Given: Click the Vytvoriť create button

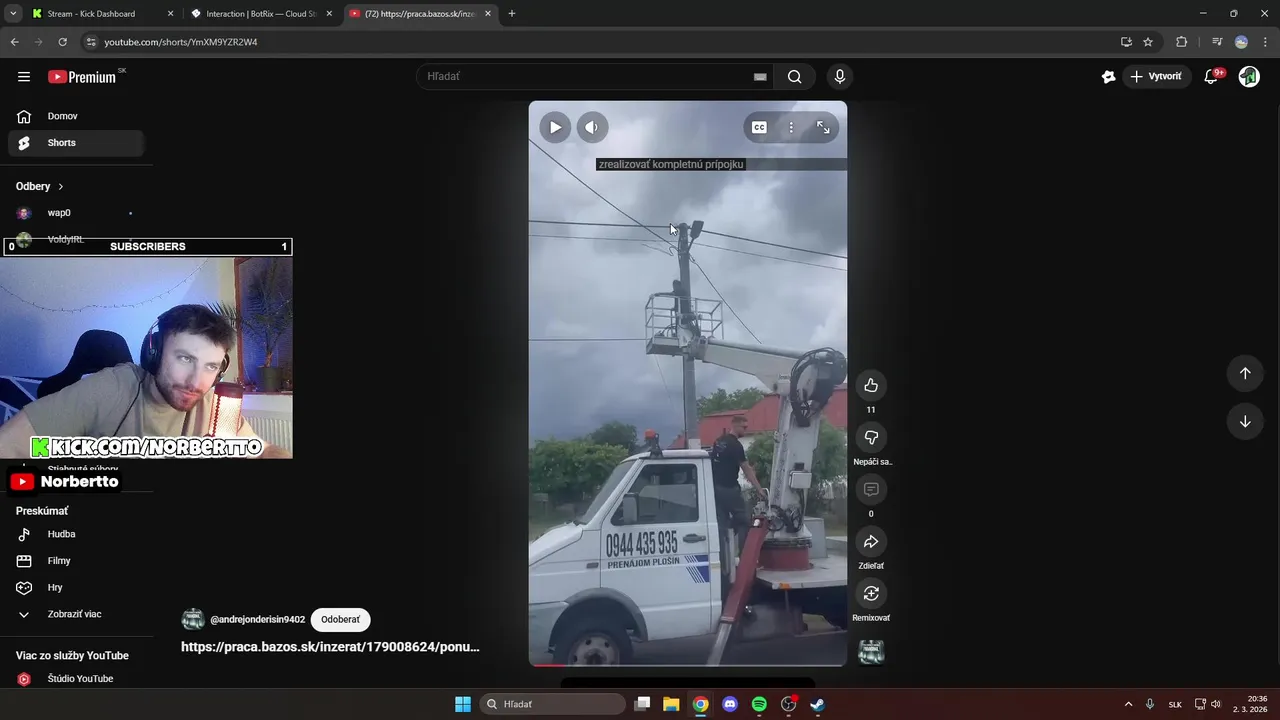Looking at the screenshot, I should click(x=1156, y=77).
